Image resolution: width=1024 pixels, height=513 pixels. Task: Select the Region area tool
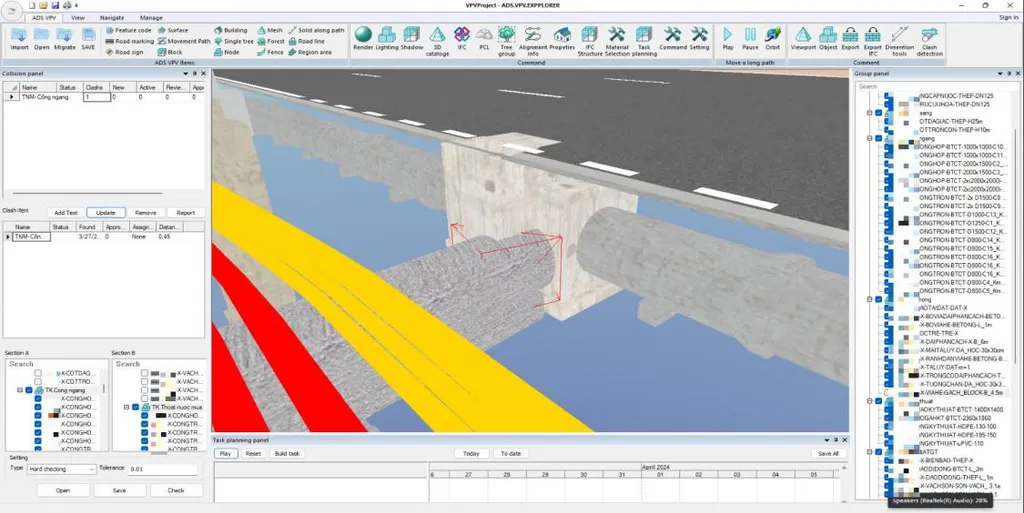[x=310, y=52]
